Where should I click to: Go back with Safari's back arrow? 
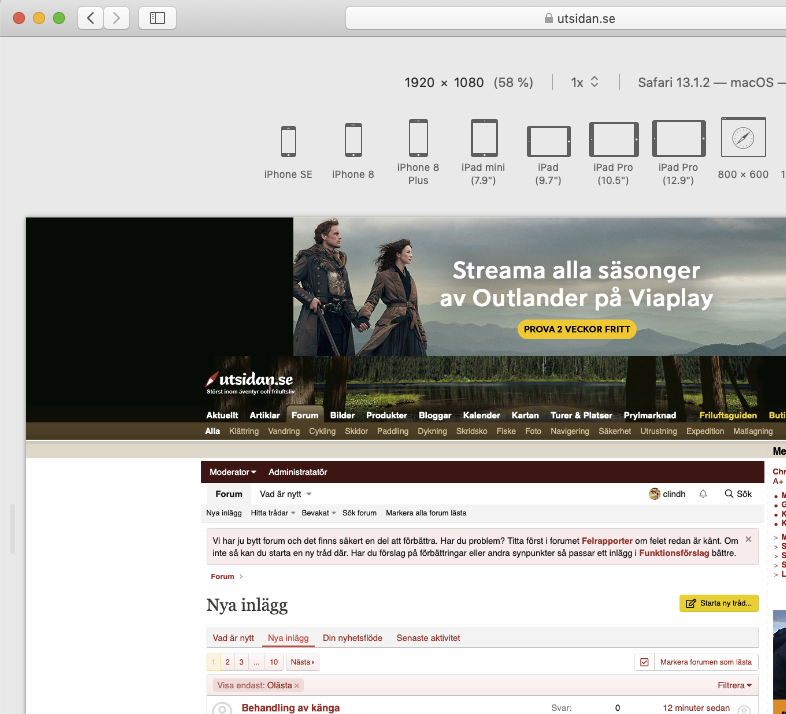point(91,18)
